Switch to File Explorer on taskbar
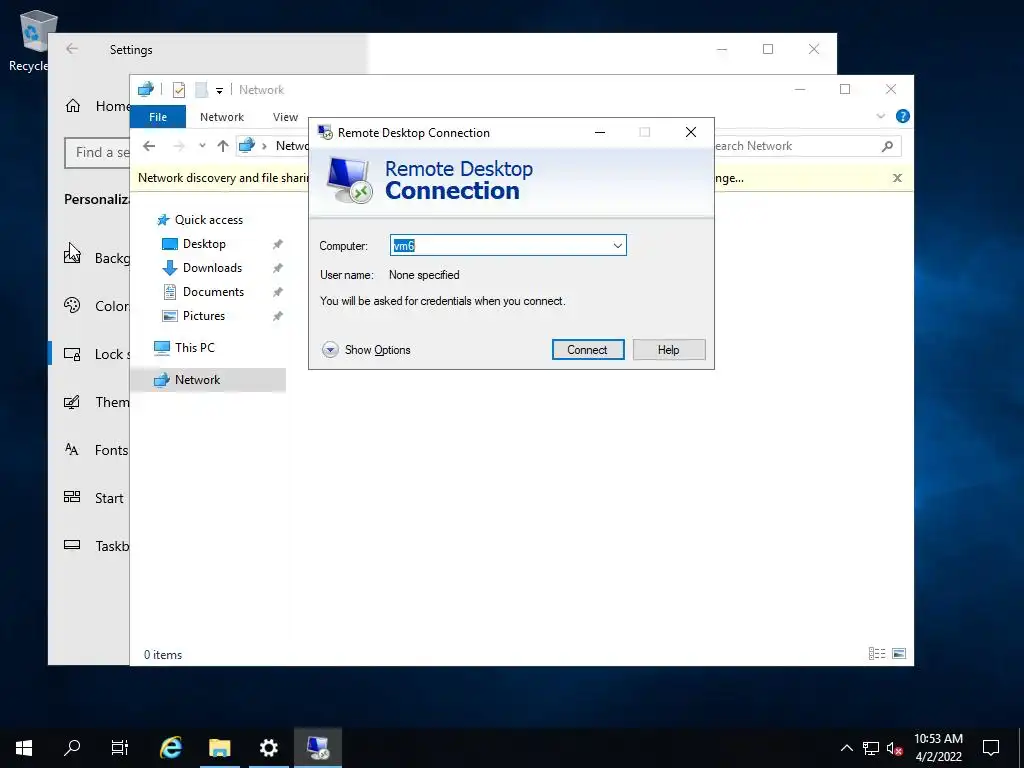The height and width of the screenshot is (768, 1024). click(219, 748)
